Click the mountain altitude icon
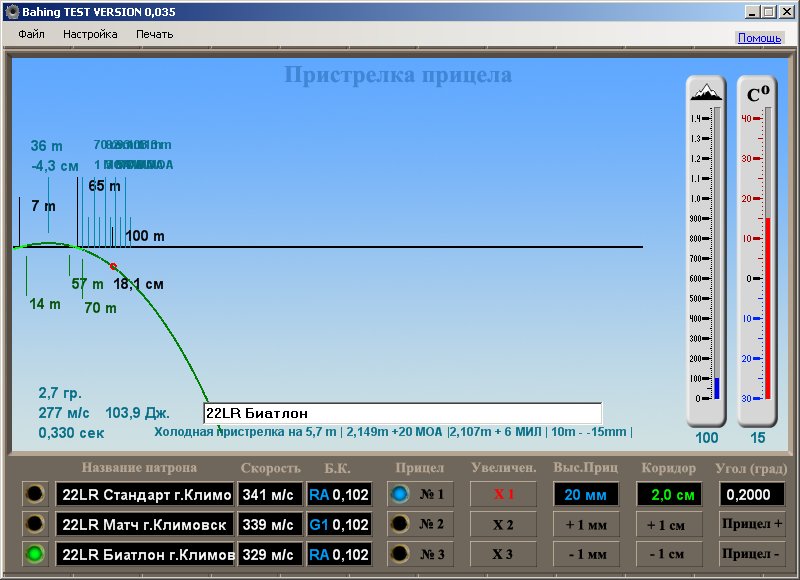Image resolution: width=800 pixels, height=580 pixels. coord(705,92)
